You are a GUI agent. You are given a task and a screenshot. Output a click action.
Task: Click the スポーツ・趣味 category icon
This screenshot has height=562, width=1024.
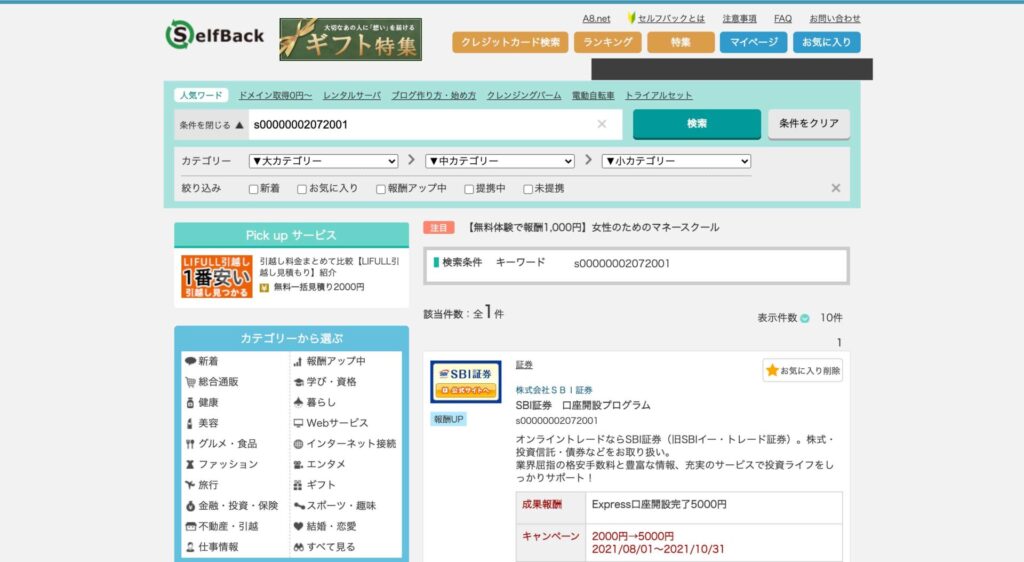point(299,506)
